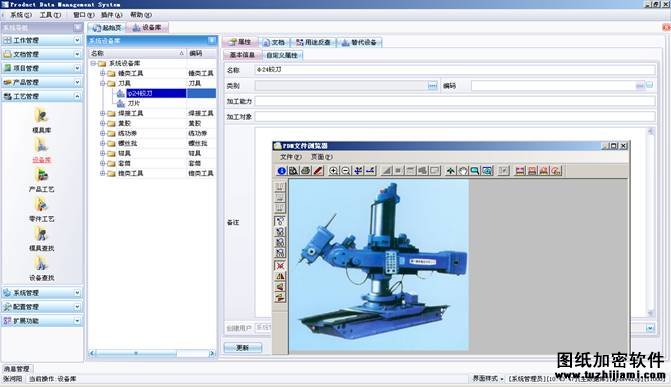Click the blue info icon in the file viewer
The image size is (671, 387).
pyautogui.click(x=281, y=171)
